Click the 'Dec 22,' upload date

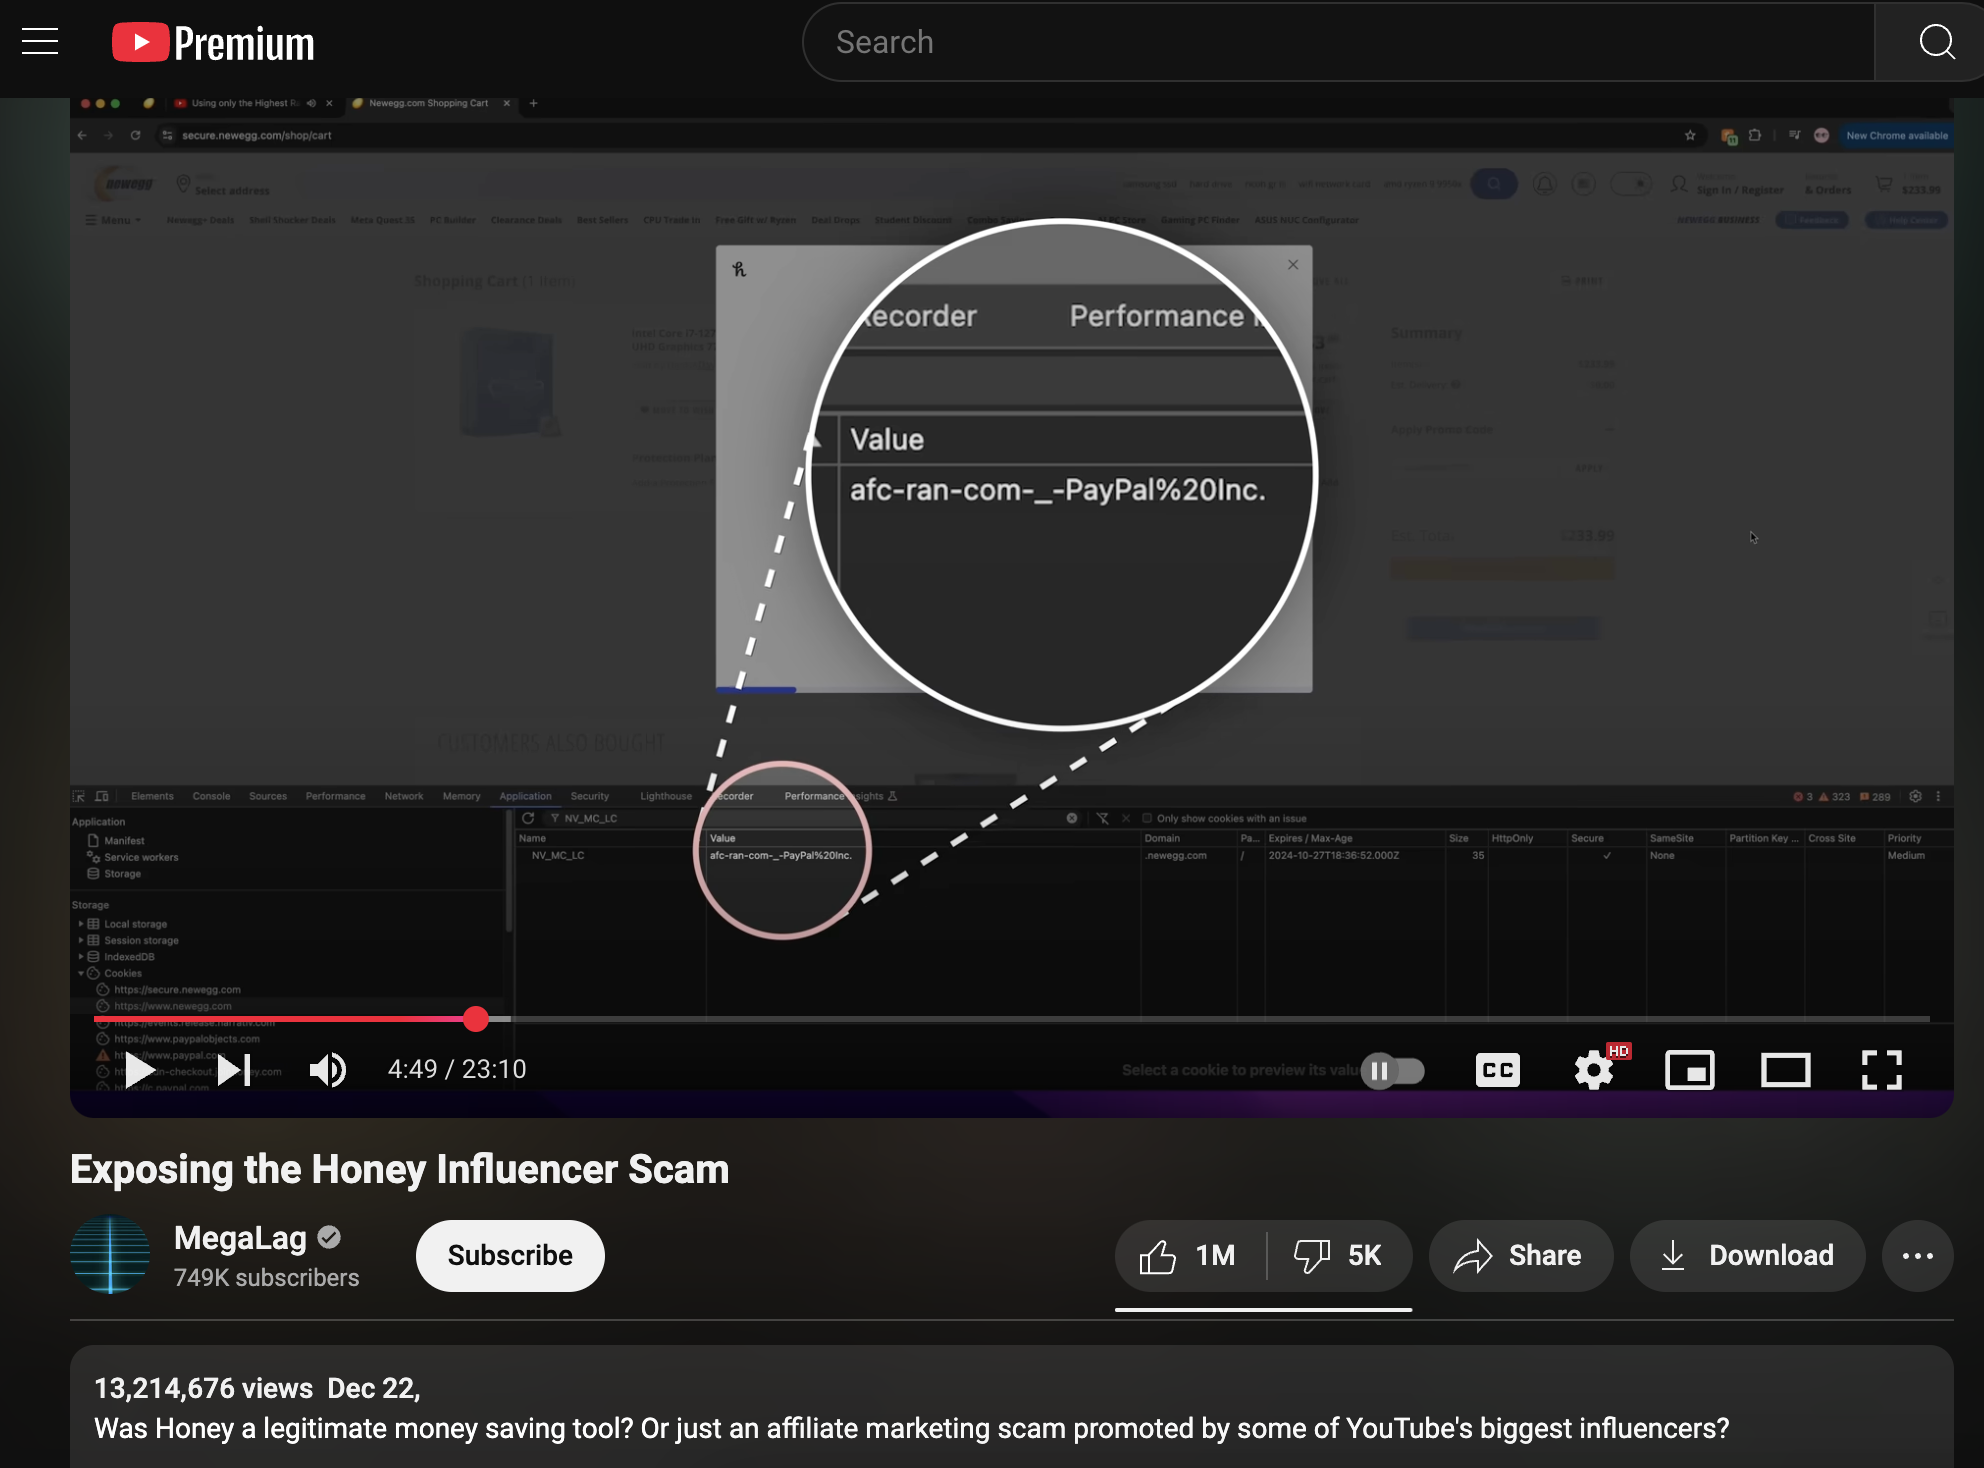click(374, 1389)
